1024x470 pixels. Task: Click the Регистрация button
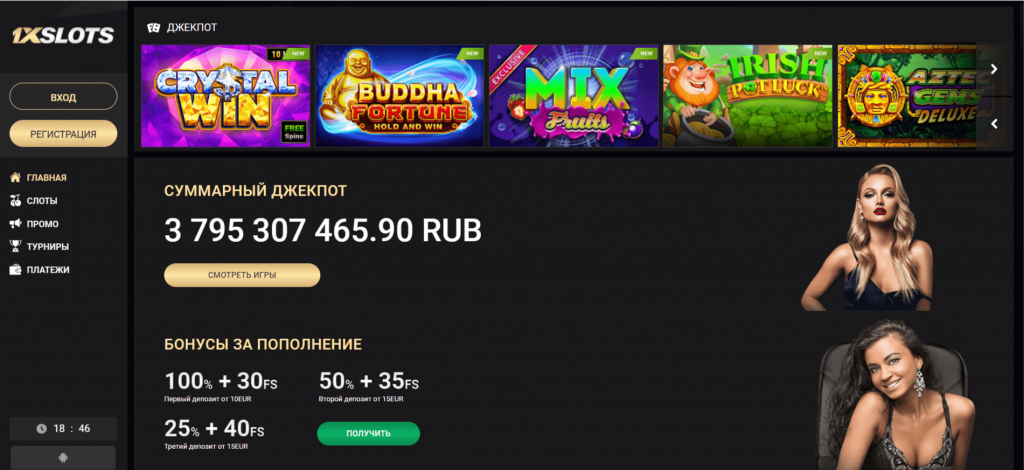point(63,134)
